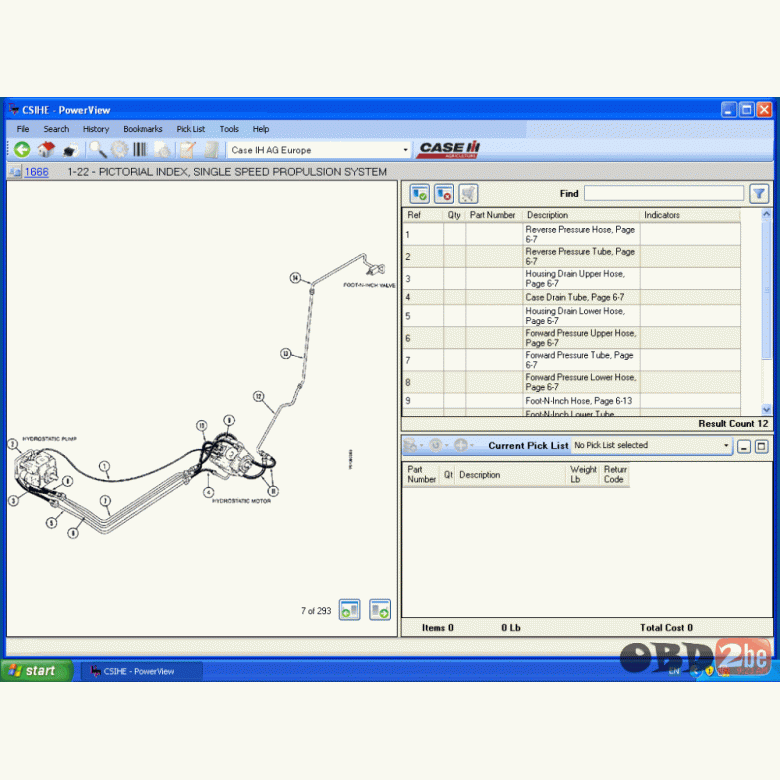The image size is (780, 780).
Task: Click the greyed document-gear toolbar icon
Action: pos(163,150)
